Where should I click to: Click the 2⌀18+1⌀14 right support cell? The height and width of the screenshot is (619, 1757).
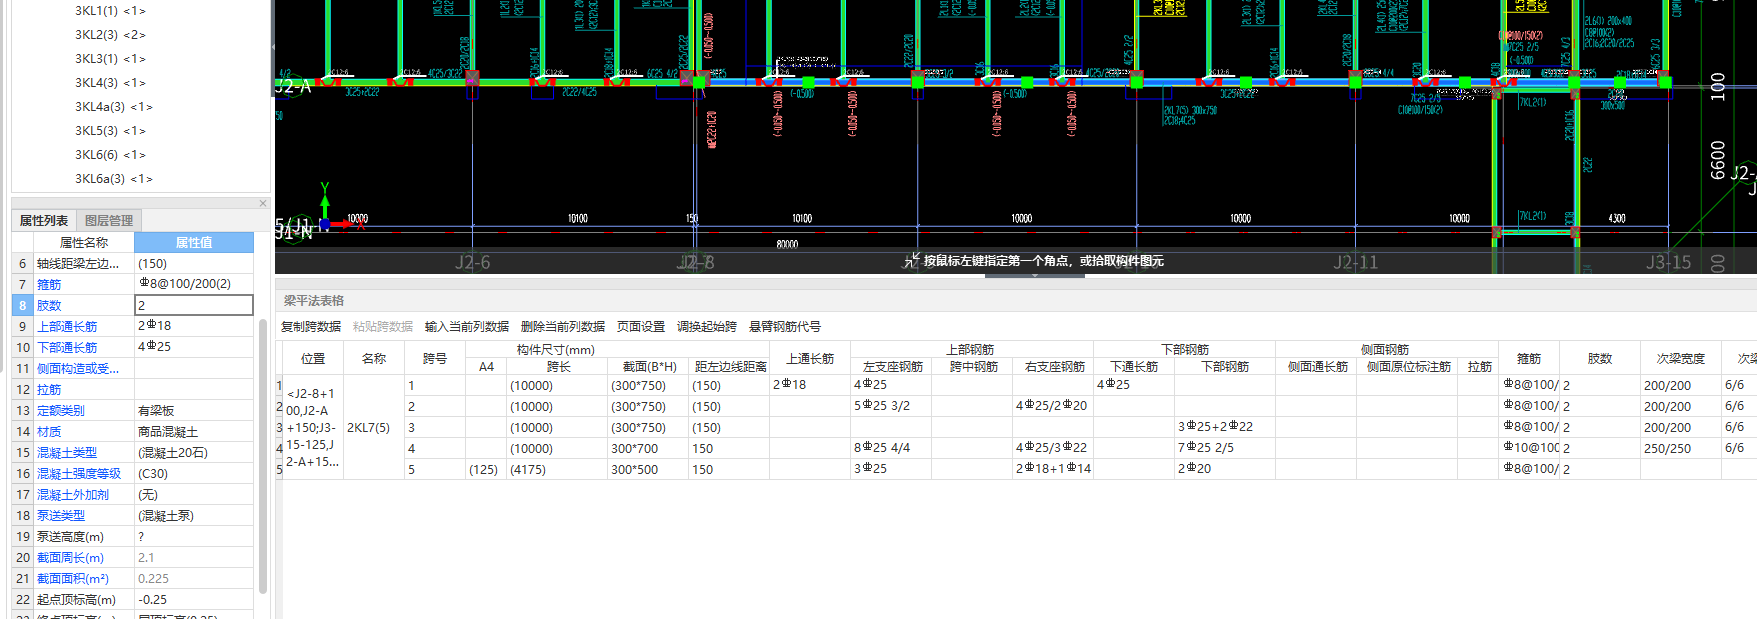point(1053,469)
